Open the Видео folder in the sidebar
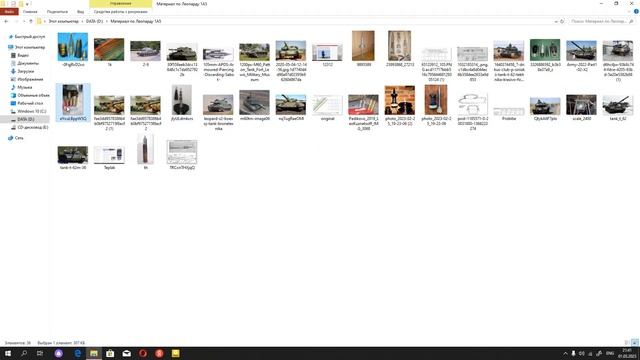The image size is (640, 360). click(23, 55)
